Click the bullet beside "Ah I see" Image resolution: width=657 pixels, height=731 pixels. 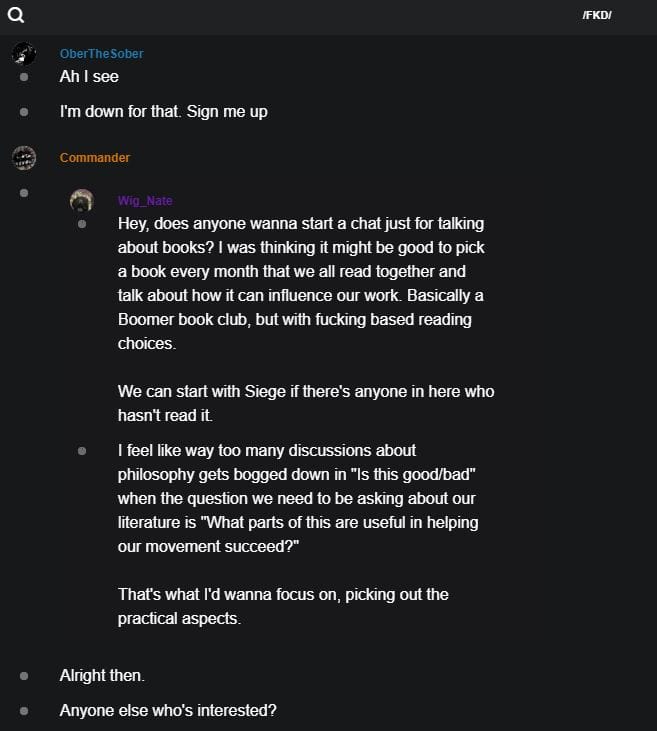pyautogui.click(x=24, y=77)
